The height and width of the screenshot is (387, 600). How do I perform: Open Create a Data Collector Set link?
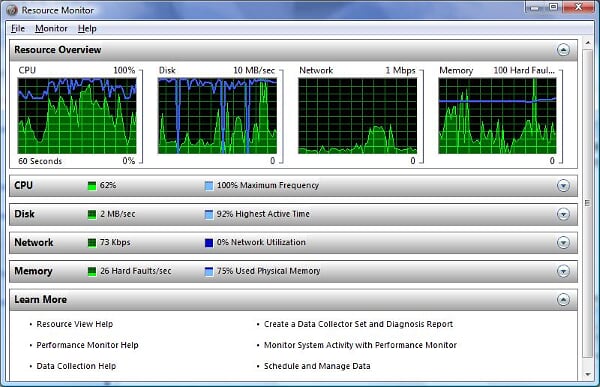pos(359,324)
